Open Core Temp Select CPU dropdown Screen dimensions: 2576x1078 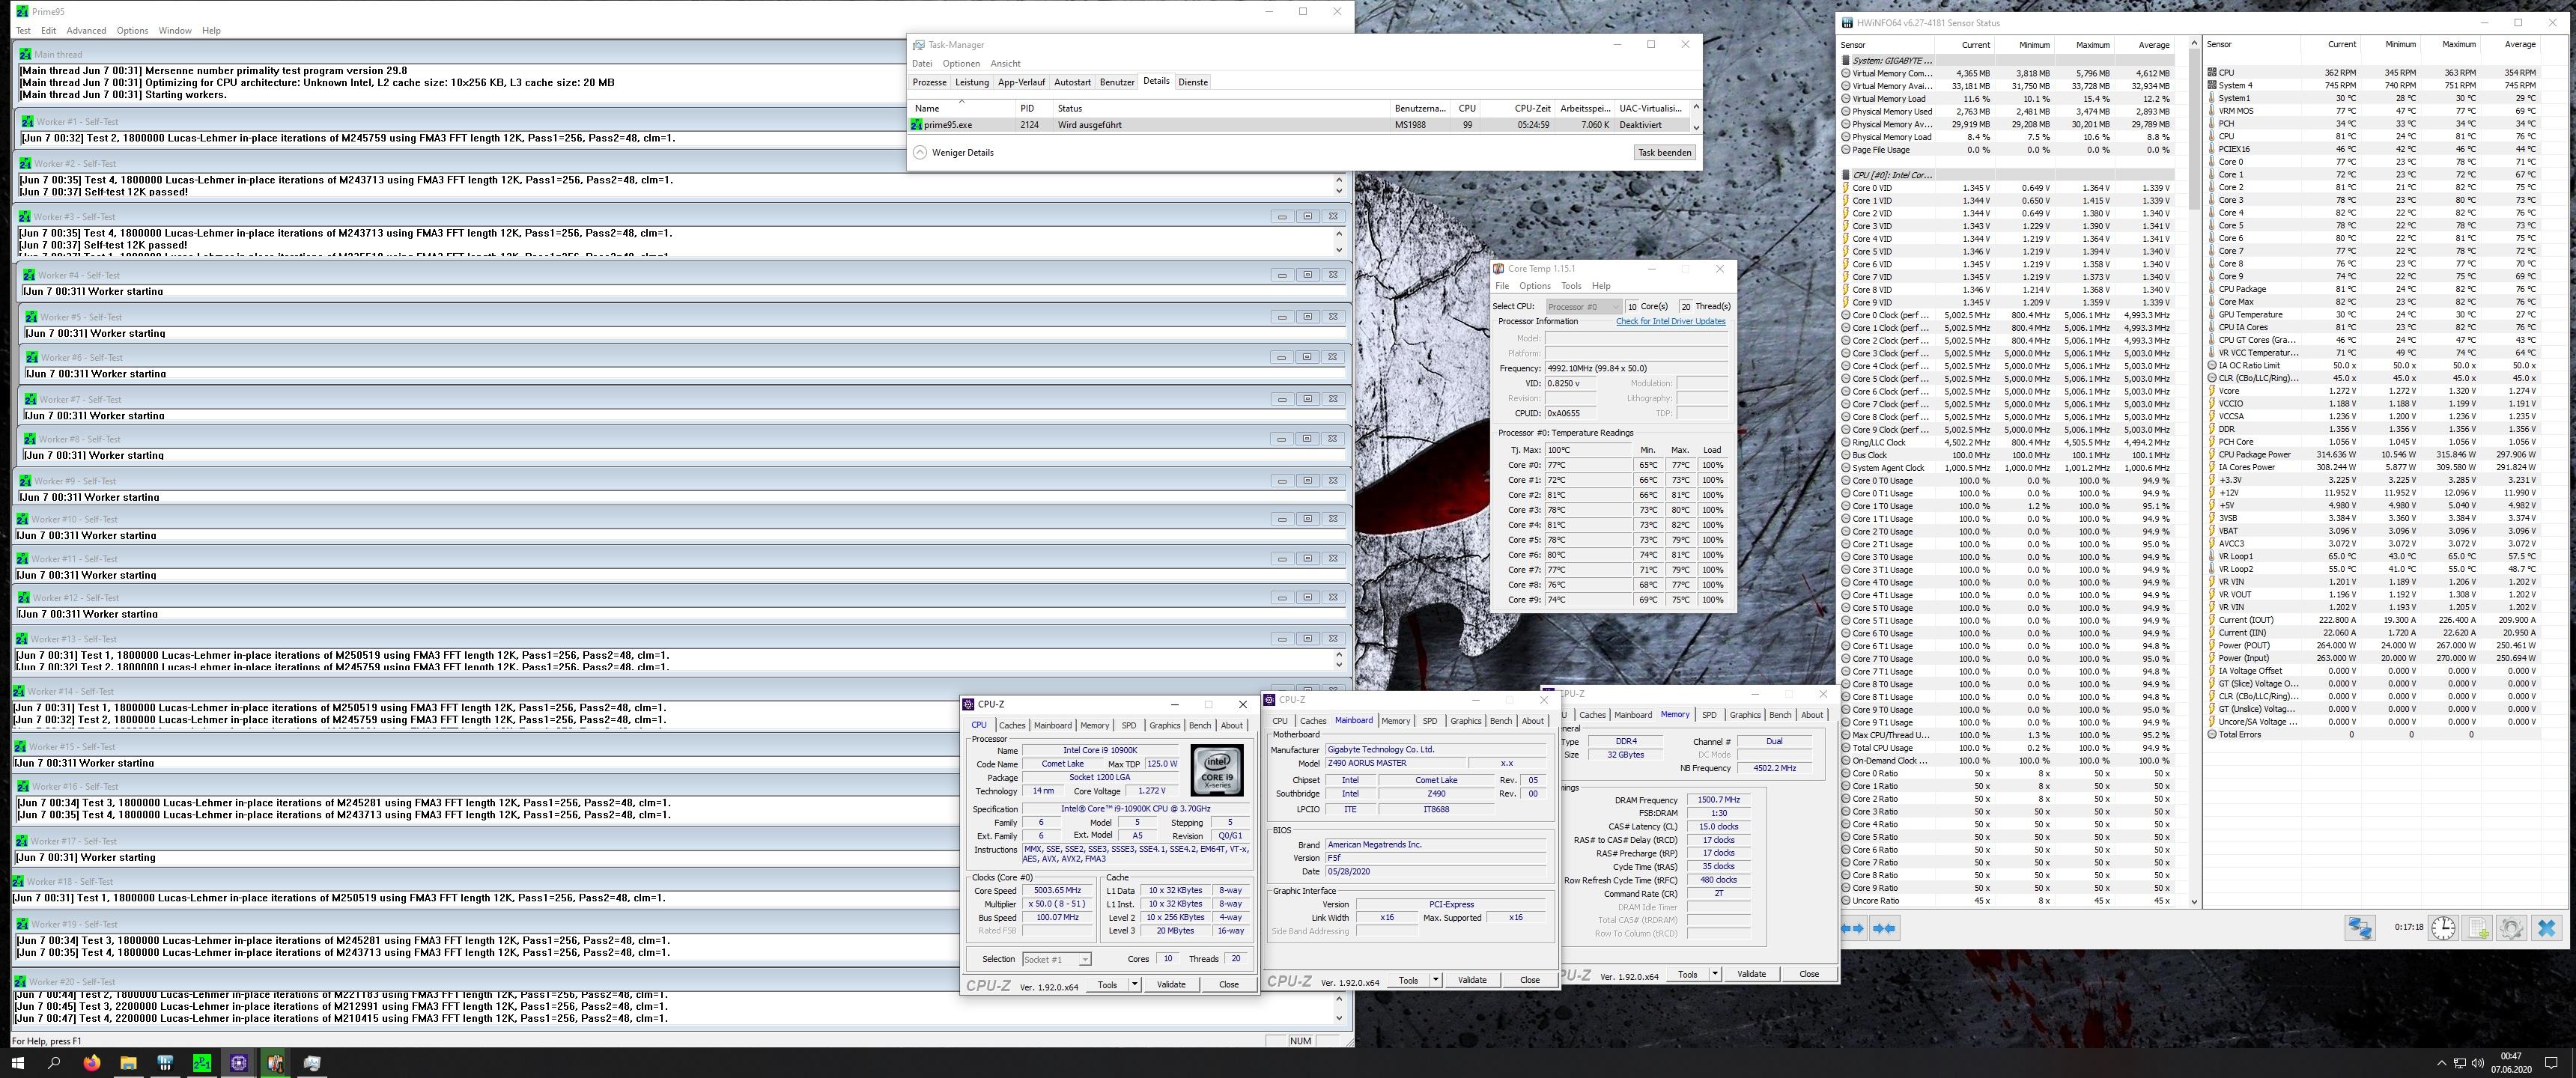coord(1583,306)
